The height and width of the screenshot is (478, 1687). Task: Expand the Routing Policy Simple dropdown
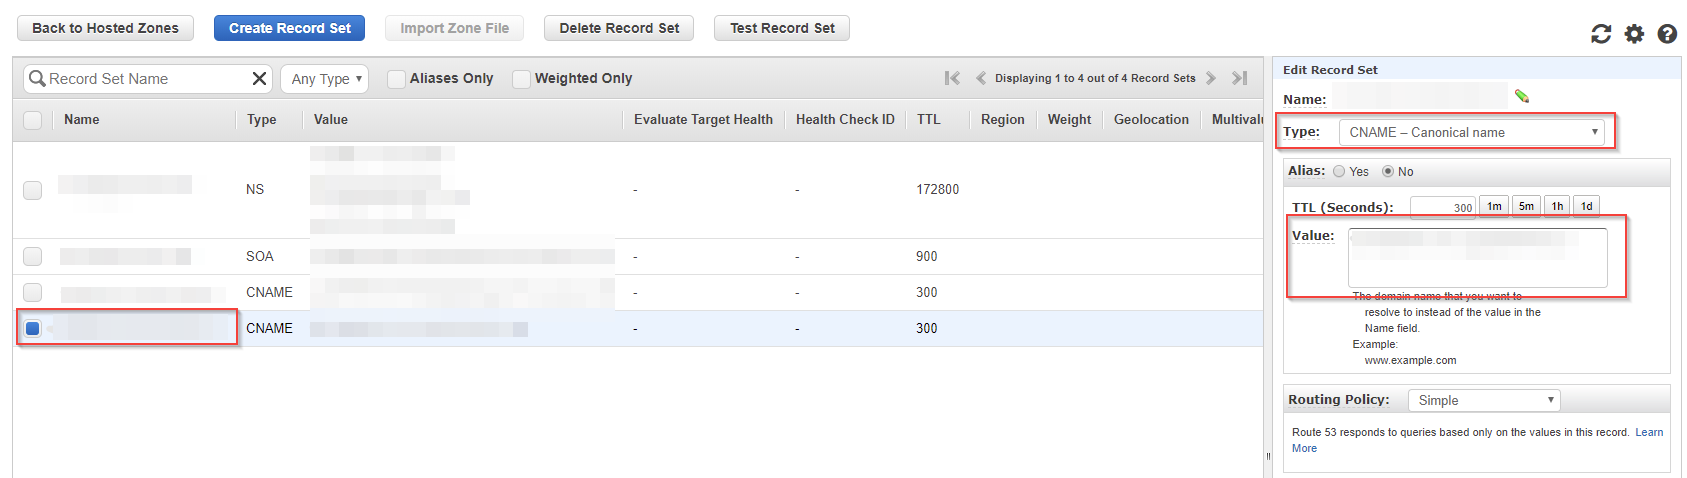pos(1484,400)
